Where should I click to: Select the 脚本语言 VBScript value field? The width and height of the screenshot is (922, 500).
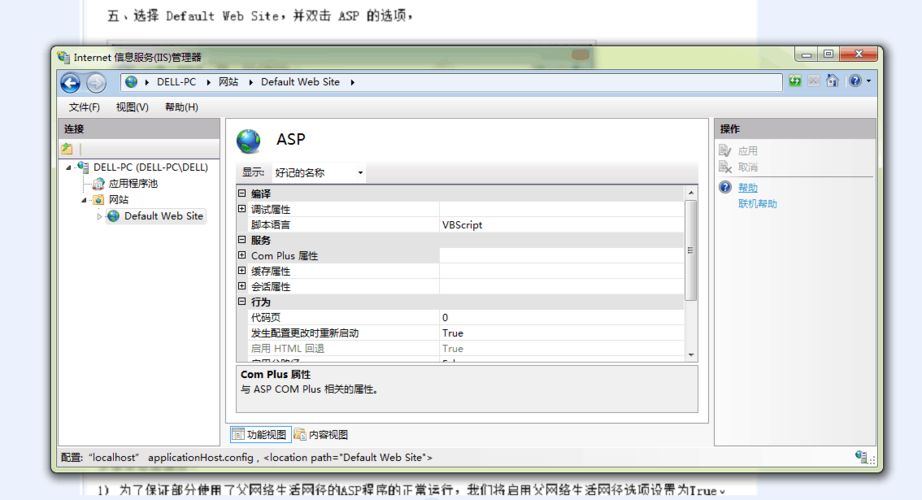pyautogui.click(x=562, y=225)
